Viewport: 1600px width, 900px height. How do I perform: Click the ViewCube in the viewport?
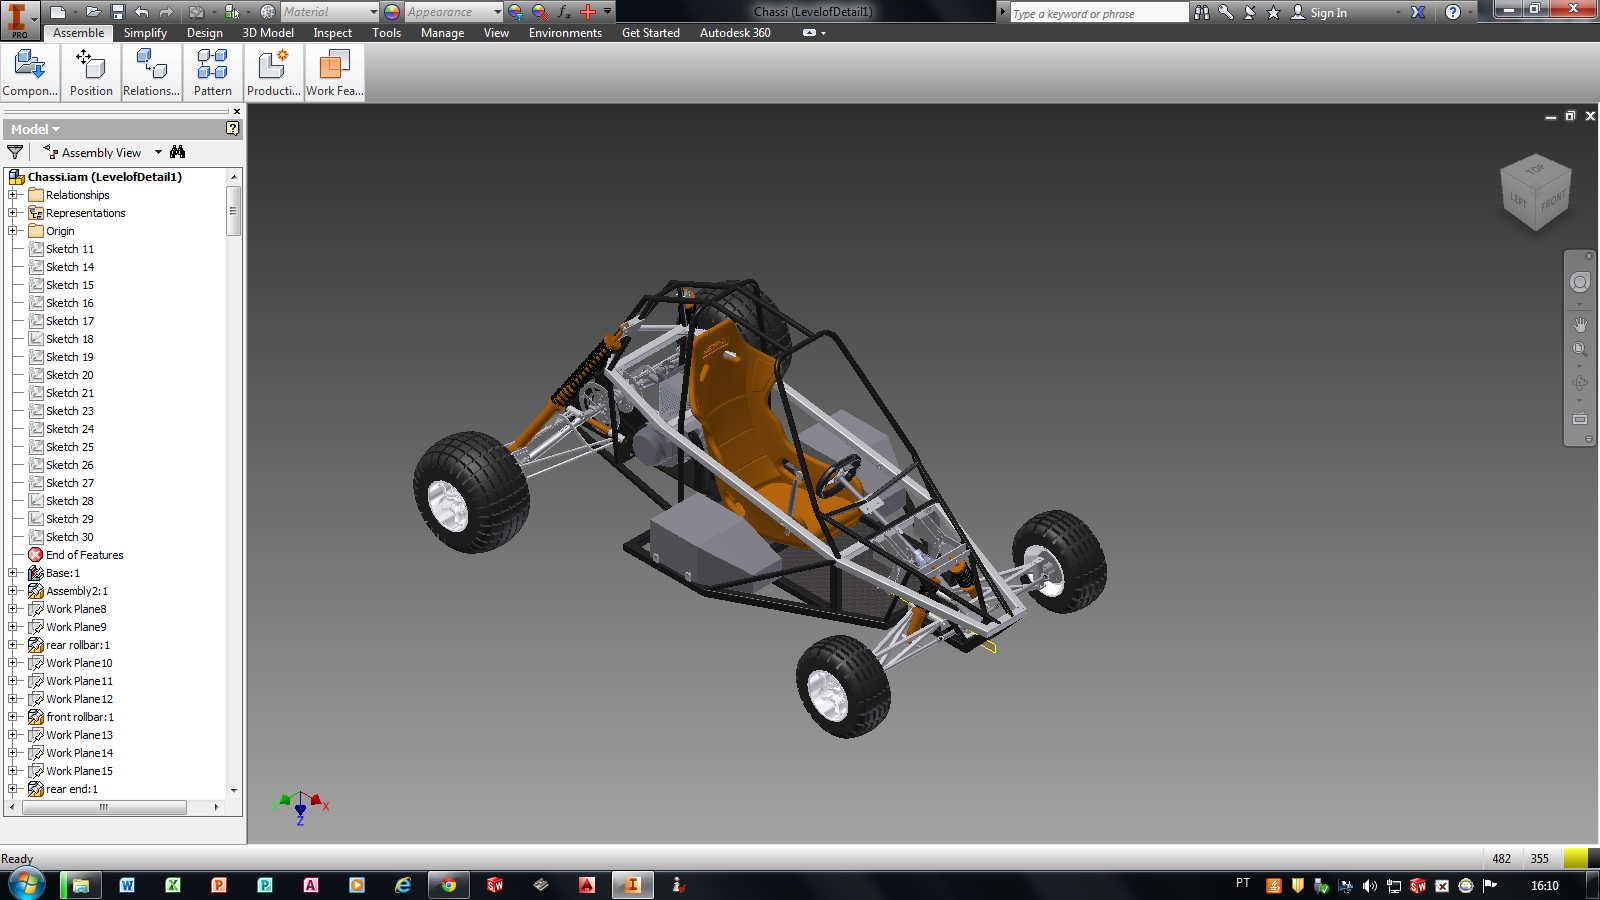click(1536, 191)
